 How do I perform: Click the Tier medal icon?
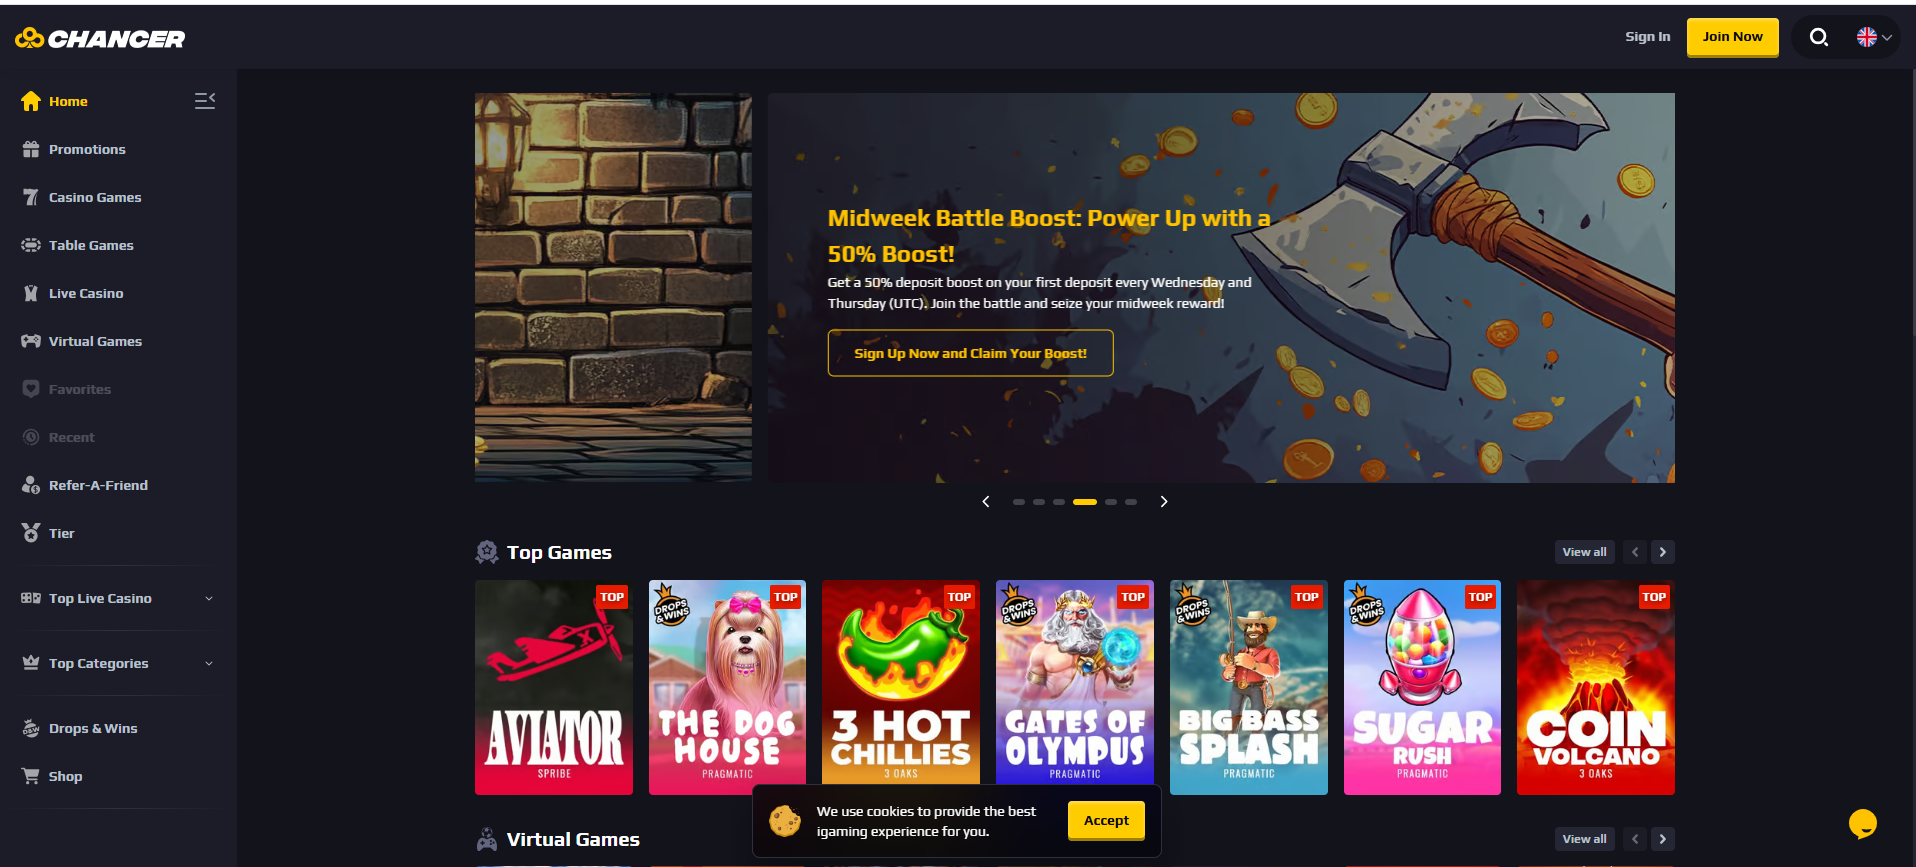click(x=31, y=533)
